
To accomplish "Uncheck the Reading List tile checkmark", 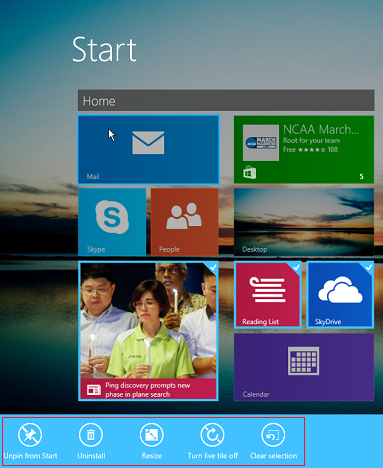I will (296, 267).
